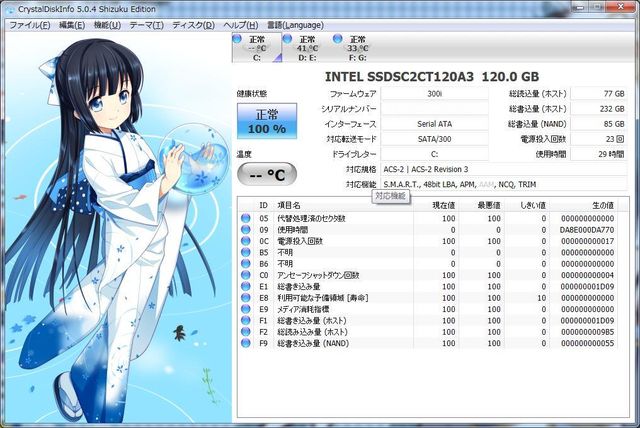Image resolution: width=640 pixels, height=428 pixels.
Task: Click the CrystalDiskInfo title bar icon
Action: [x=9, y=9]
